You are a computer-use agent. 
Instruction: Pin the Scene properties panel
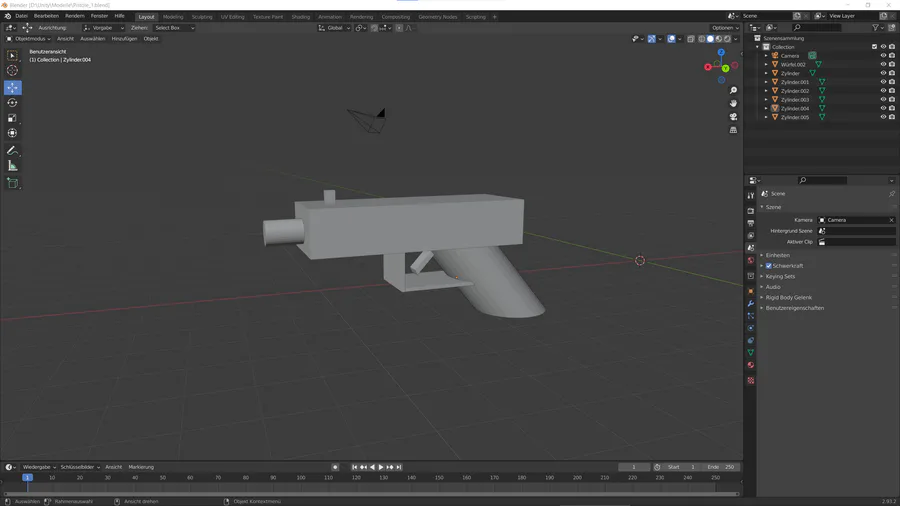point(891,194)
